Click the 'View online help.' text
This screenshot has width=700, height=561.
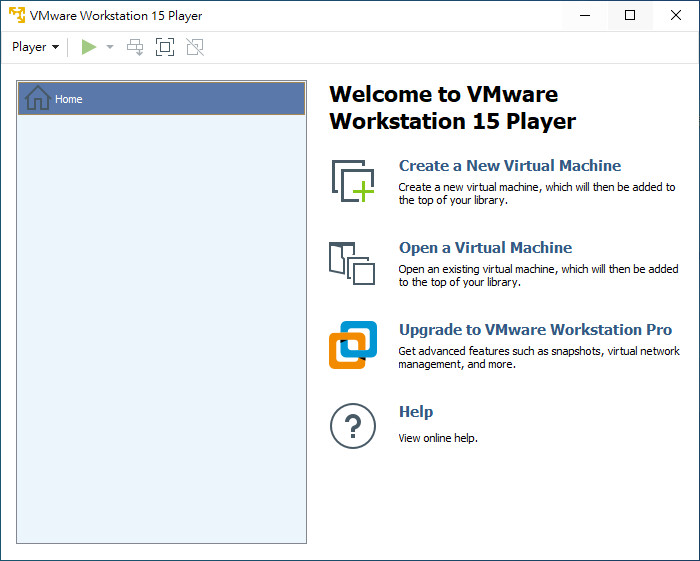click(438, 438)
